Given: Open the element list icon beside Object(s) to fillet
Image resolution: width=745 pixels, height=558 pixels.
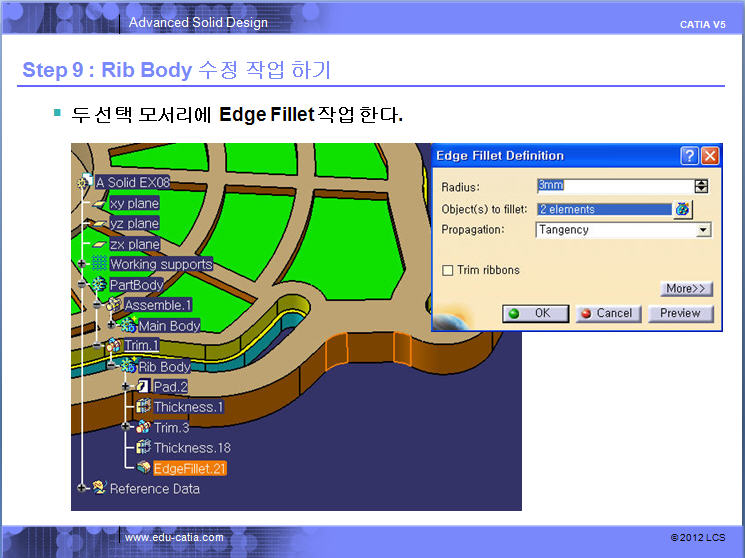Looking at the screenshot, I should (683, 209).
